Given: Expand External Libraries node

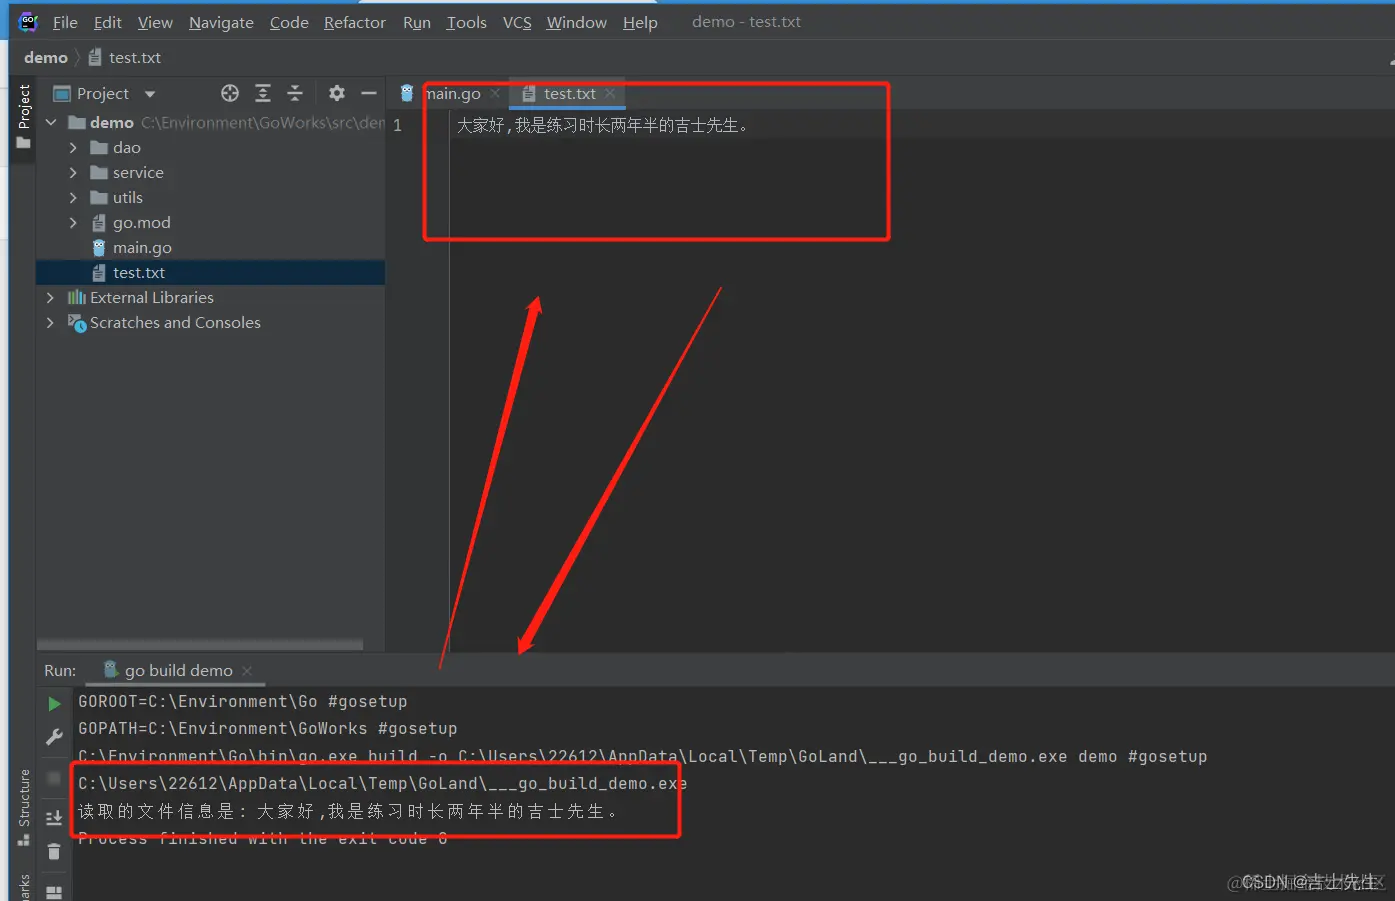Looking at the screenshot, I should [50, 297].
